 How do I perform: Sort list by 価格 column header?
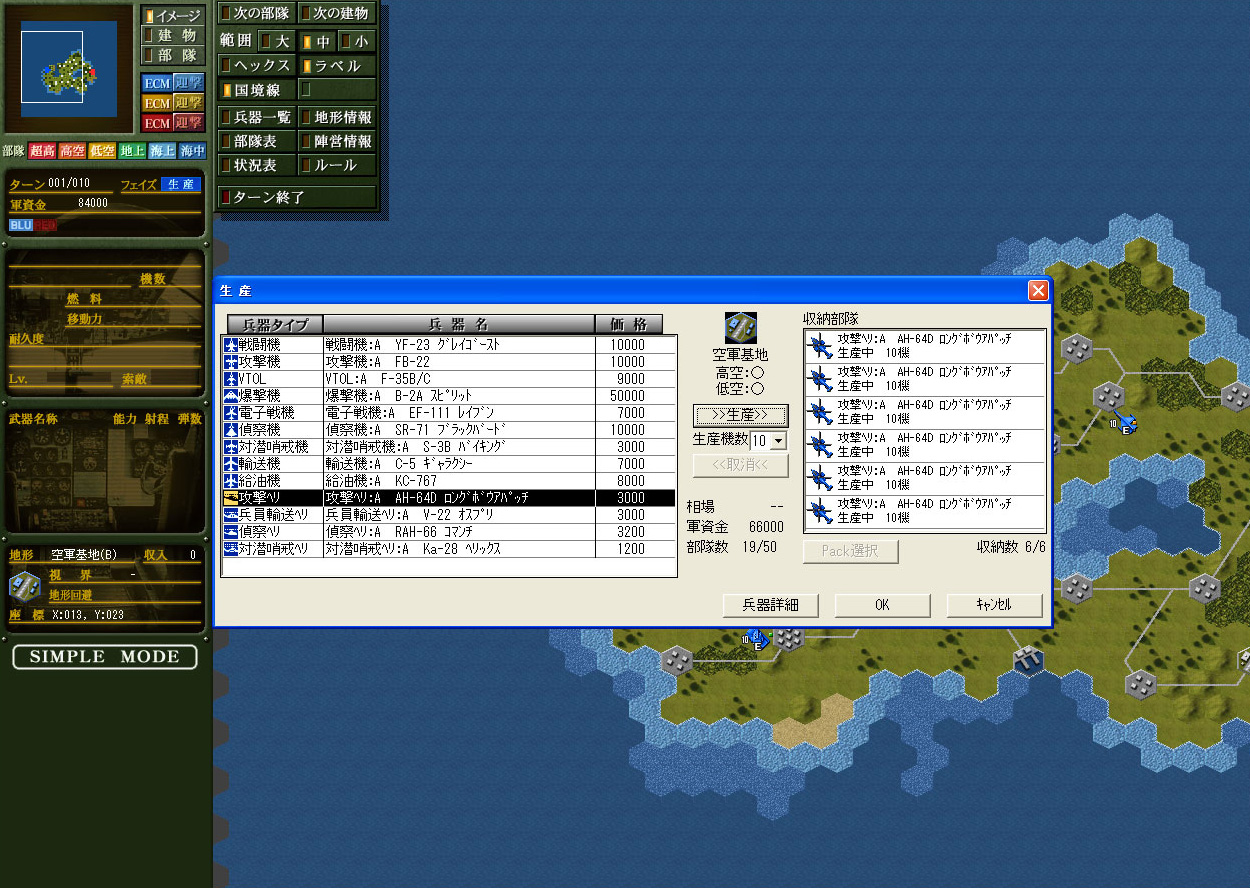tap(629, 325)
